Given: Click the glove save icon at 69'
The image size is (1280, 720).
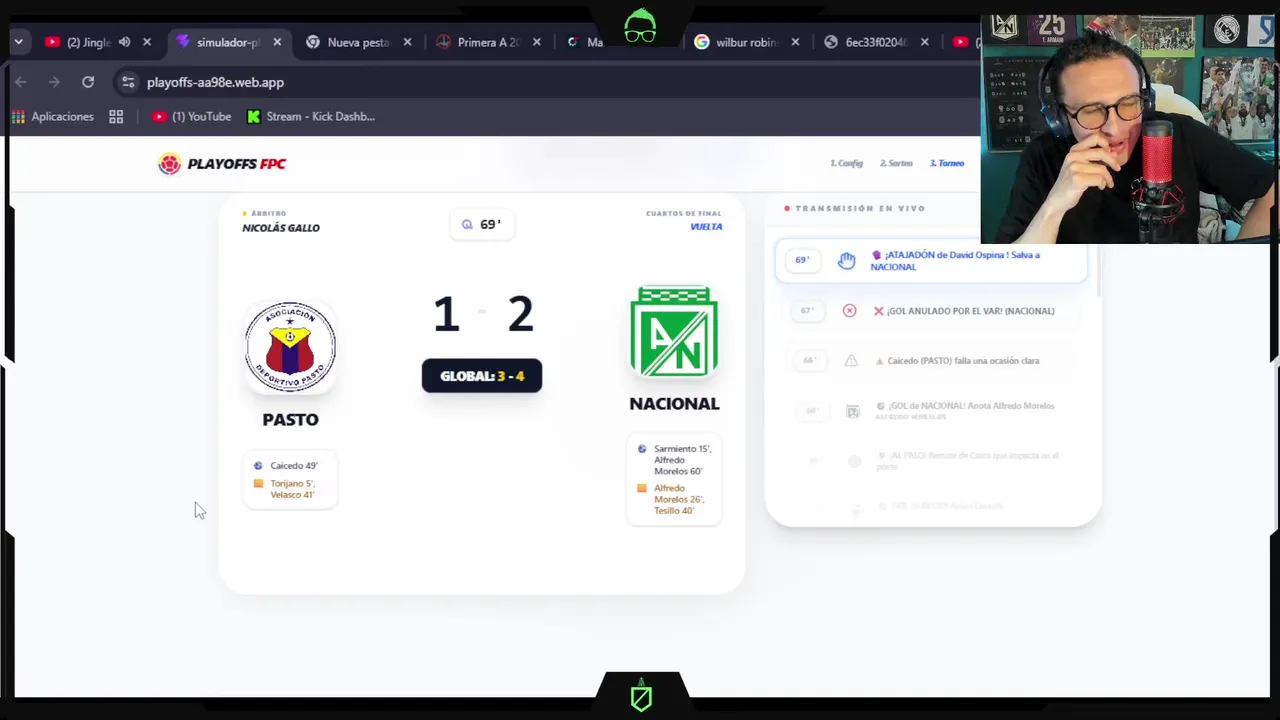Looking at the screenshot, I should pos(846,261).
